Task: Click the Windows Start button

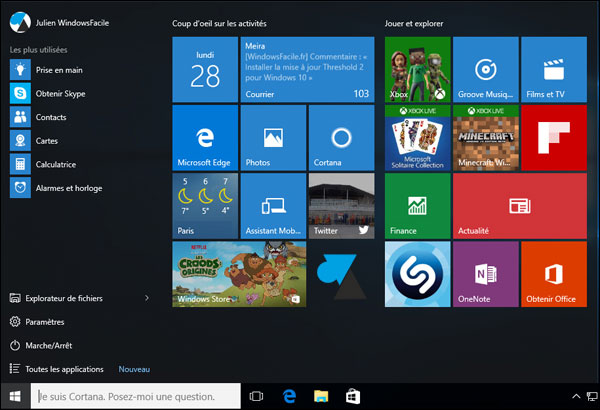Action: (15, 397)
